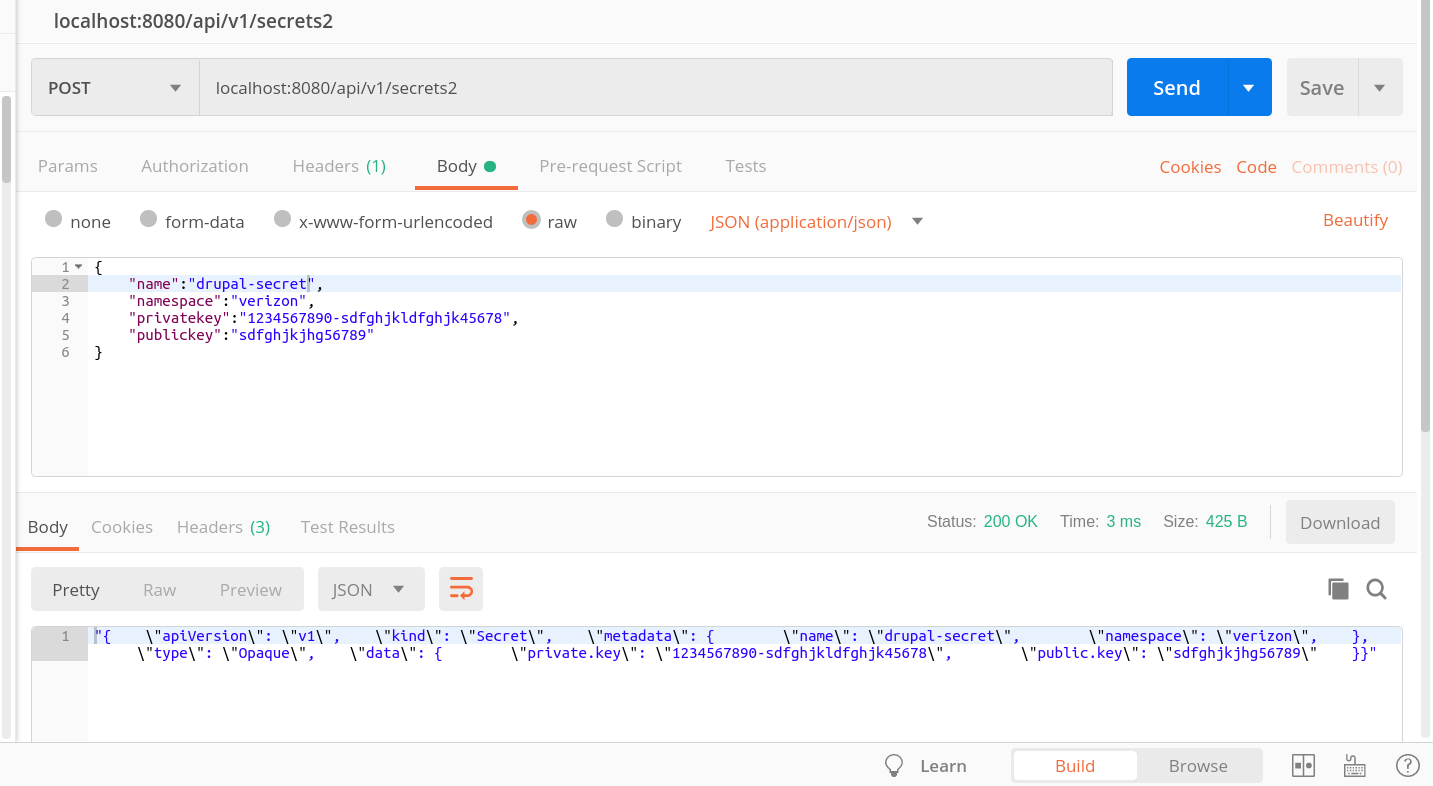Open search within the response body
The height and width of the screenshot is (786, 1433).
pyautogui.click(x=1376, y=589)
